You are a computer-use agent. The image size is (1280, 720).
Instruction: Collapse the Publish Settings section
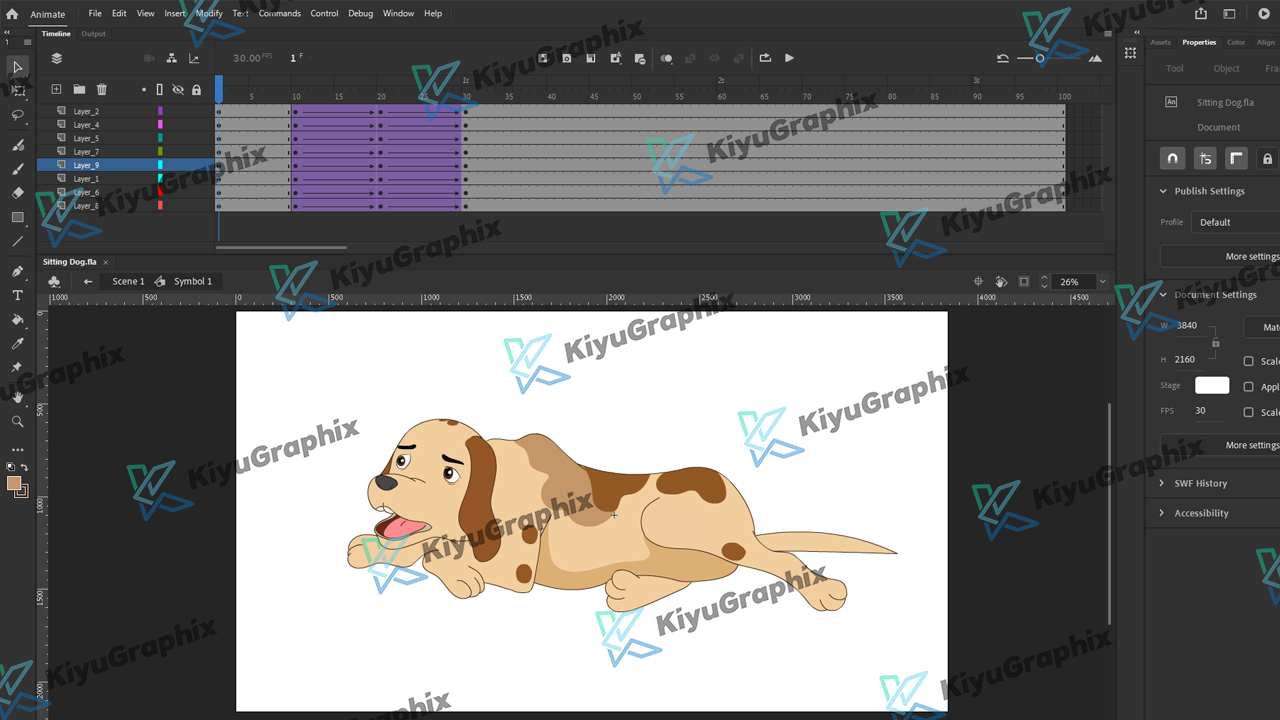point(1163,191)
